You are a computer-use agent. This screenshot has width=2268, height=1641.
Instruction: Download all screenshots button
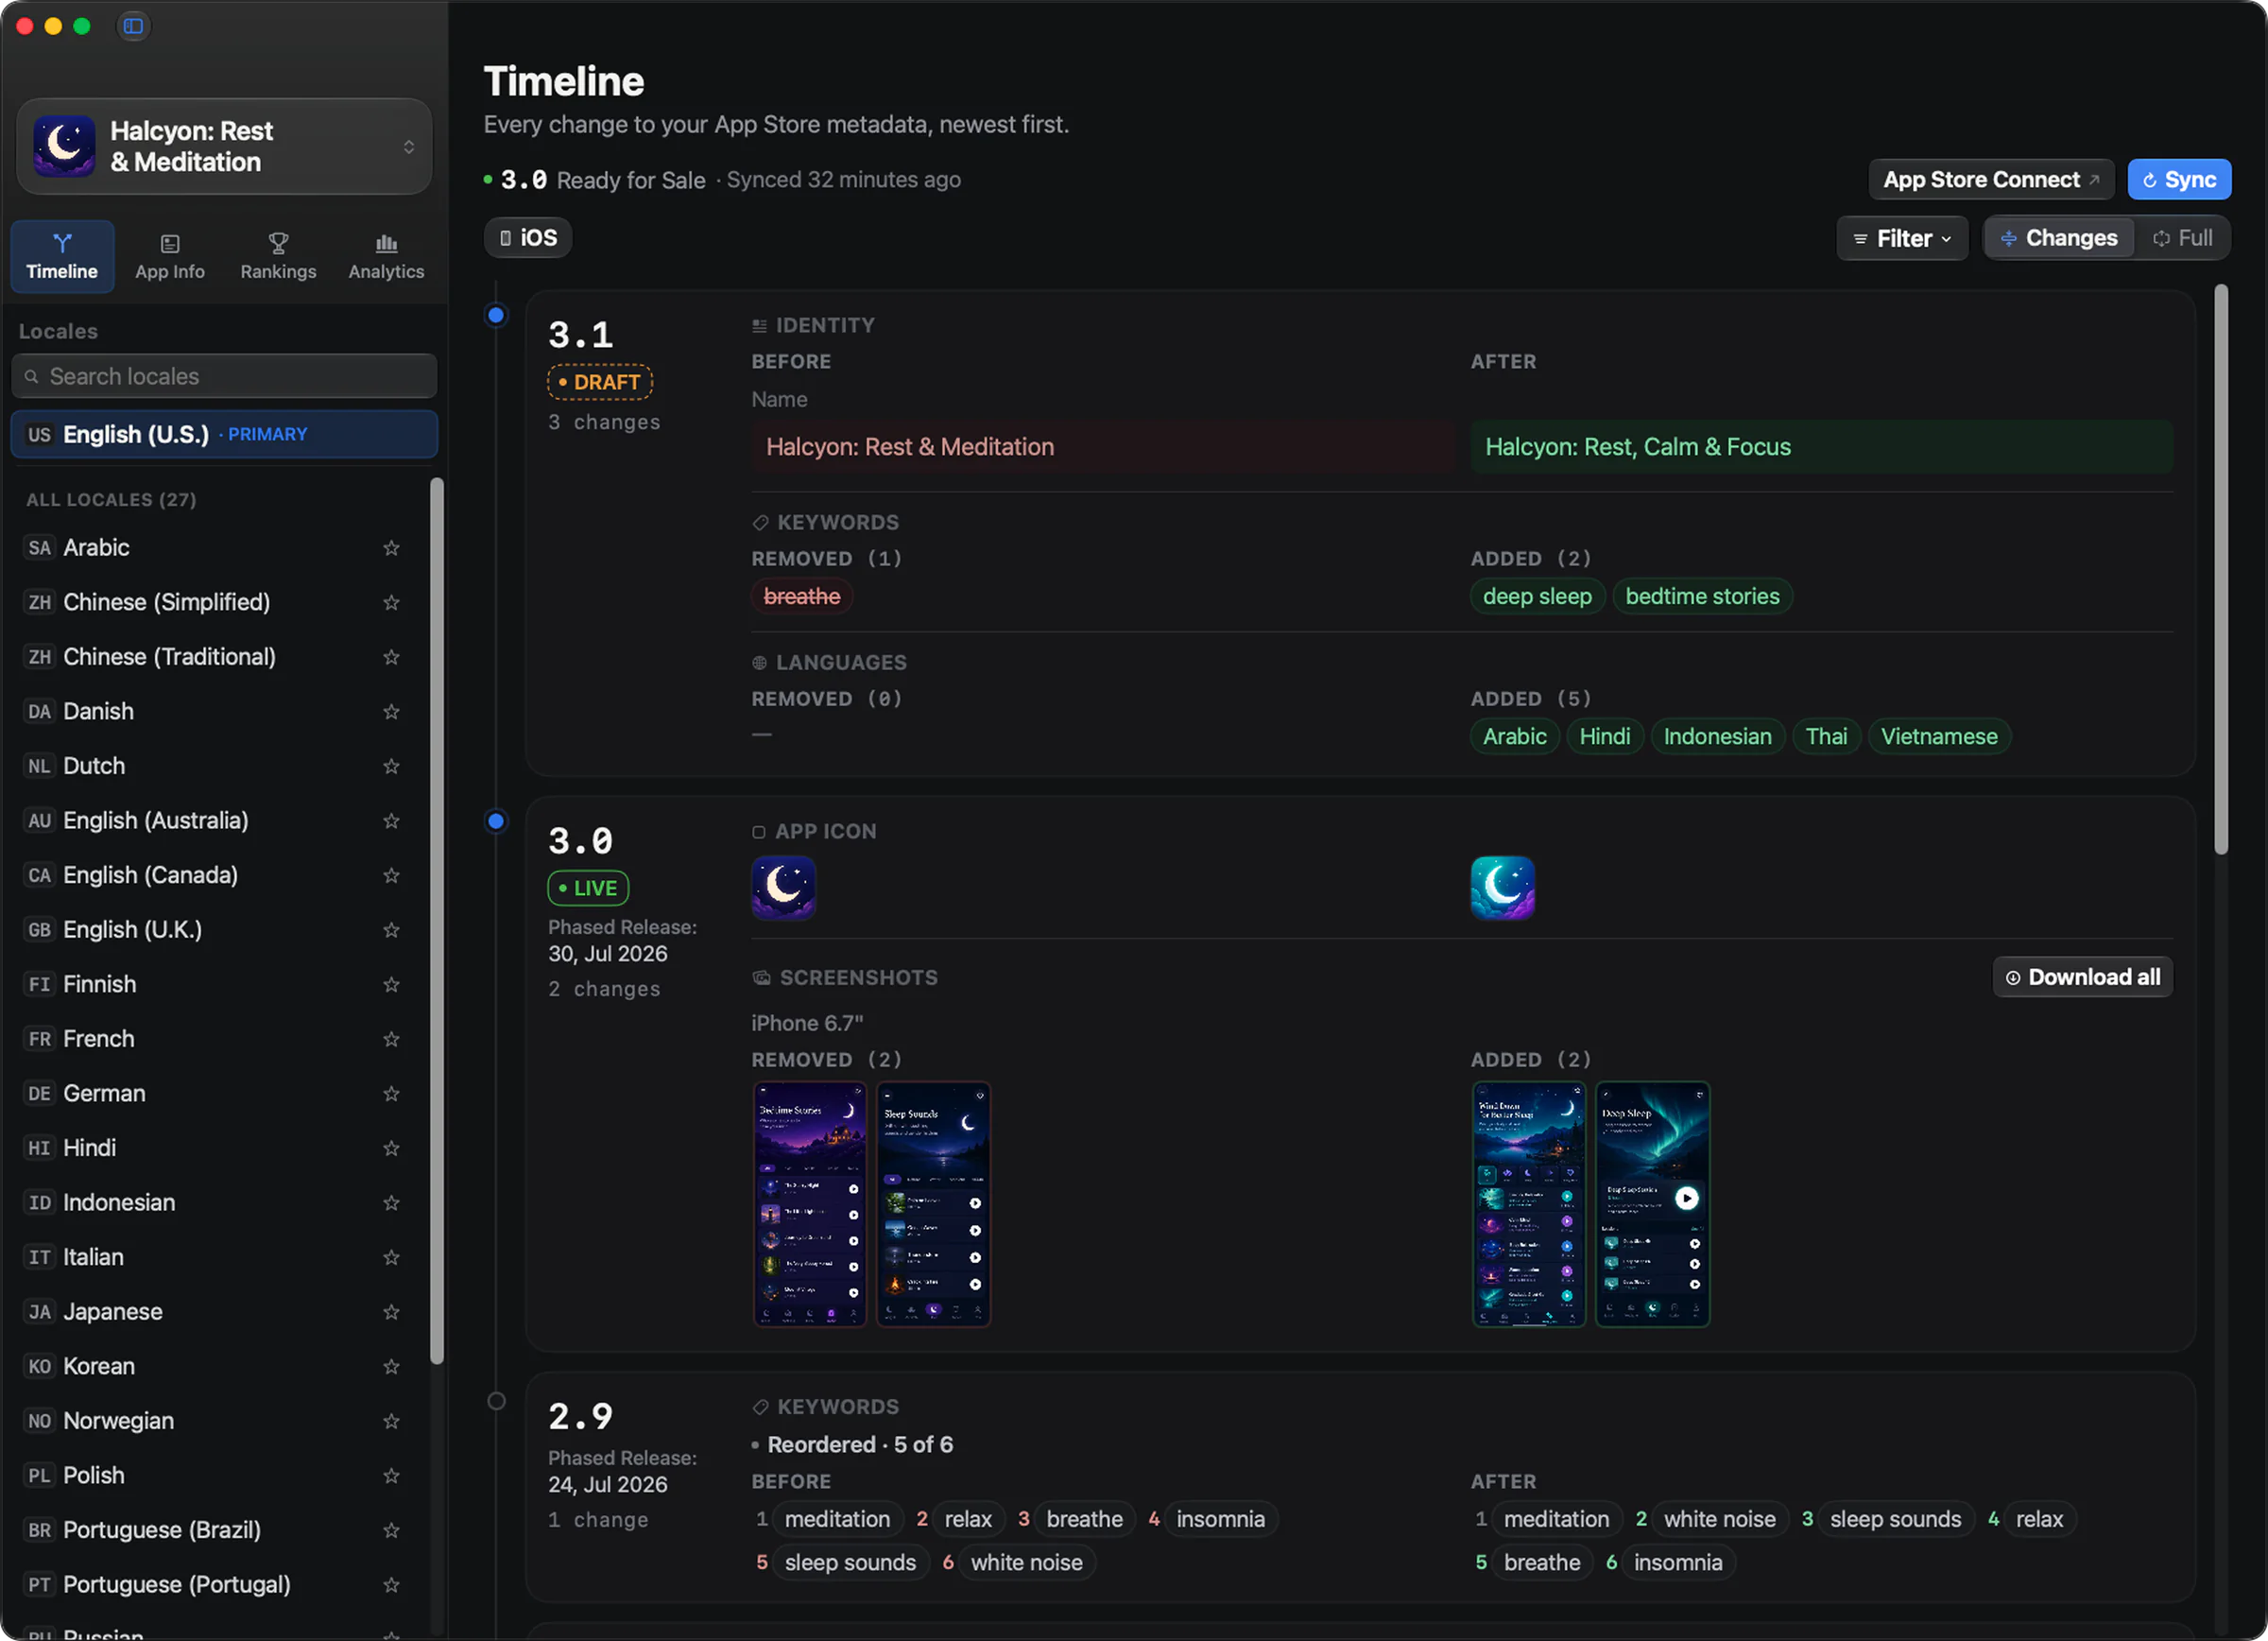(x=2082, y=978)
